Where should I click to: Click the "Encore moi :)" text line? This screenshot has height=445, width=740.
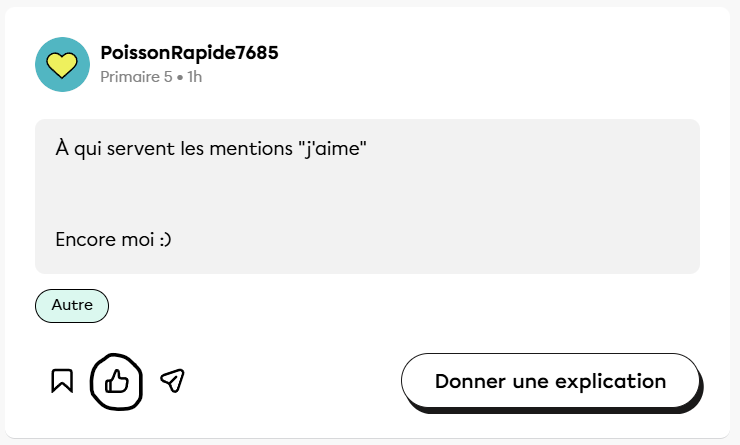(x=113, y=240)
